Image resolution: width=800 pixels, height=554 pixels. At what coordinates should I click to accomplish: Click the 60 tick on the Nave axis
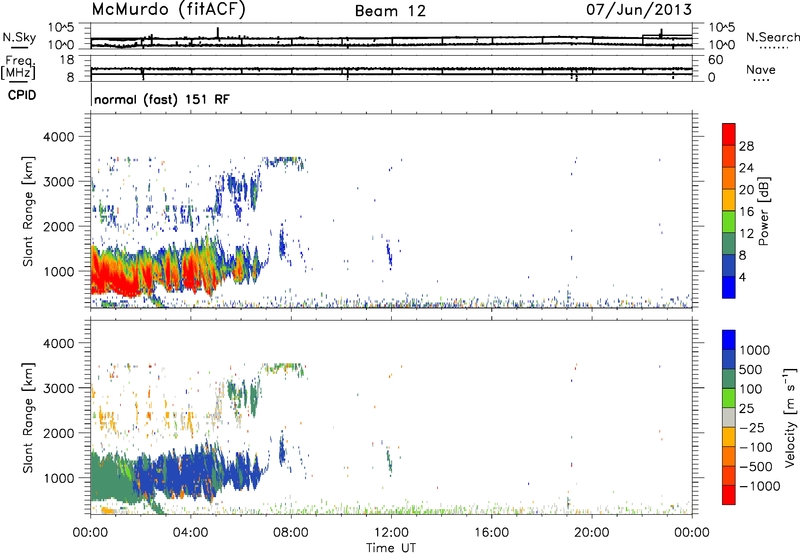pyautogui.click(x=715, y=60)
